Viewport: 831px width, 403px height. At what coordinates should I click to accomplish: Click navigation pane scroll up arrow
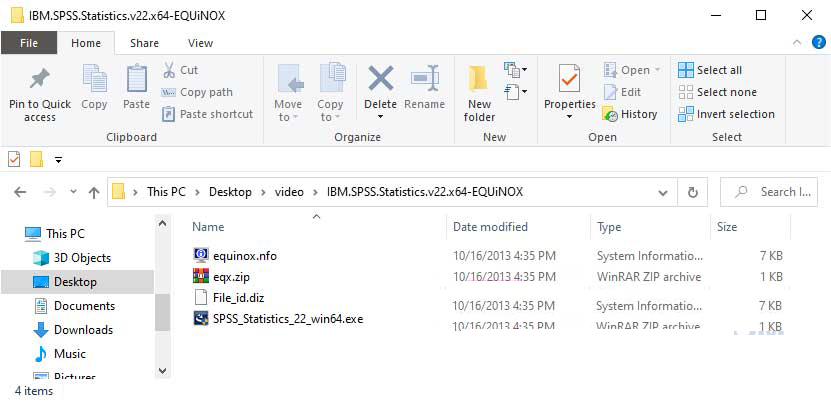(163, 224)
